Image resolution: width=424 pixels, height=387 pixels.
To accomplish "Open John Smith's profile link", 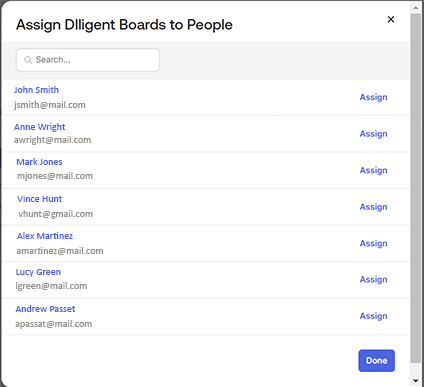I will (x=36, y=90).
